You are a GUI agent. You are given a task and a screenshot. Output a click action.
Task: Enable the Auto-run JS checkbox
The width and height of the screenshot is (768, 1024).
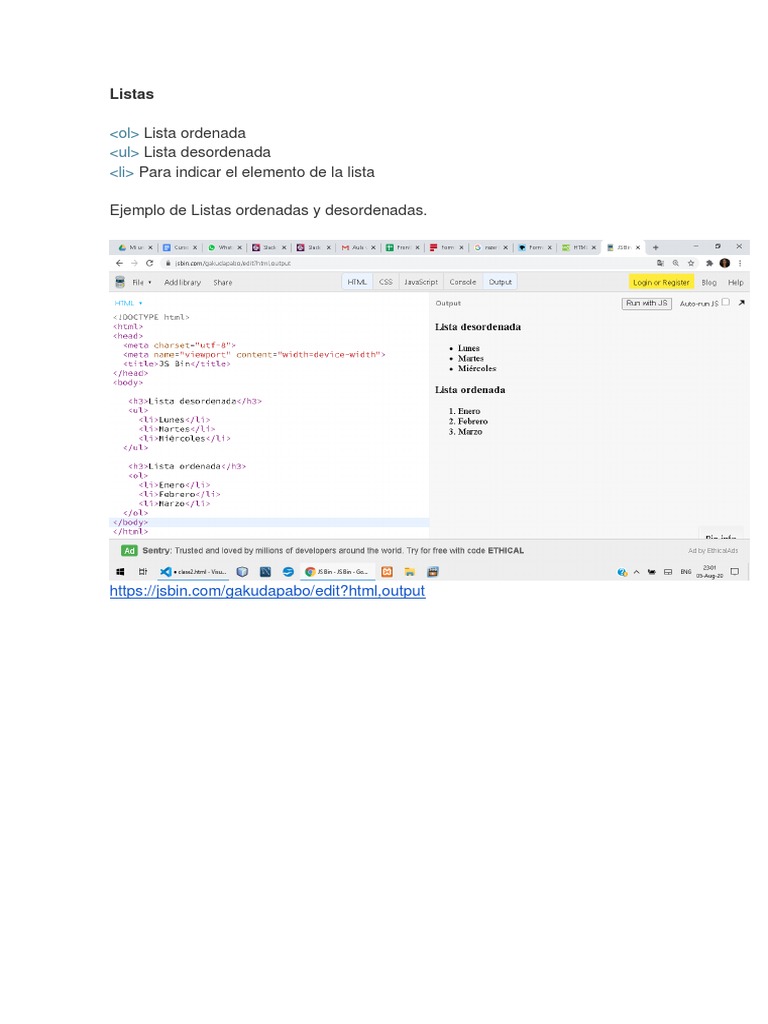coord(726,302)
